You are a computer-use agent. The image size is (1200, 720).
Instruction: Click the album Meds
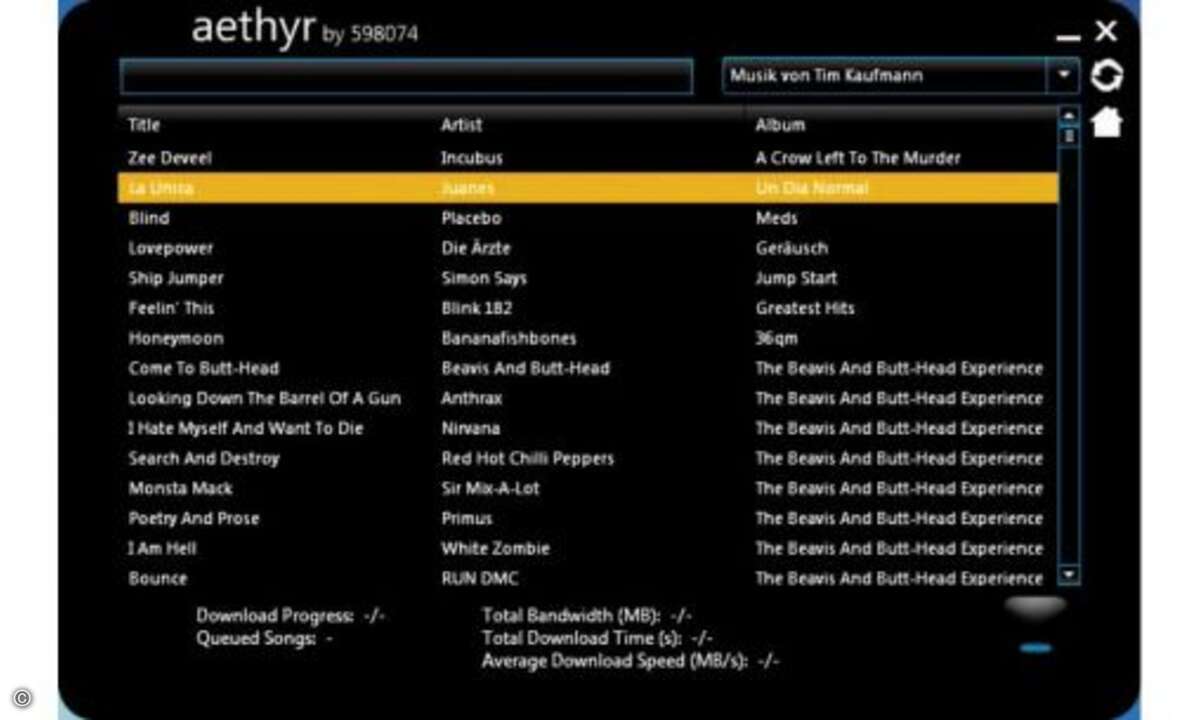click(777, 218)
